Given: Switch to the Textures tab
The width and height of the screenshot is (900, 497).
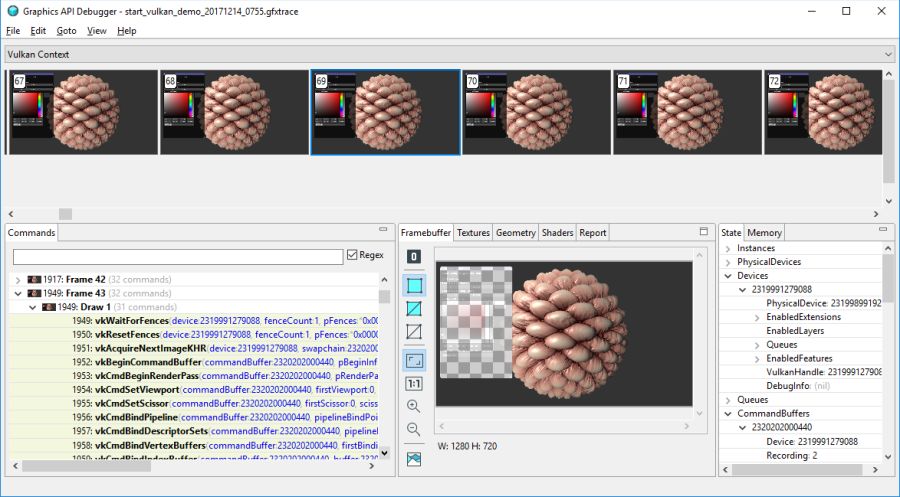Looking at the screenshot, I should [473, 232].
